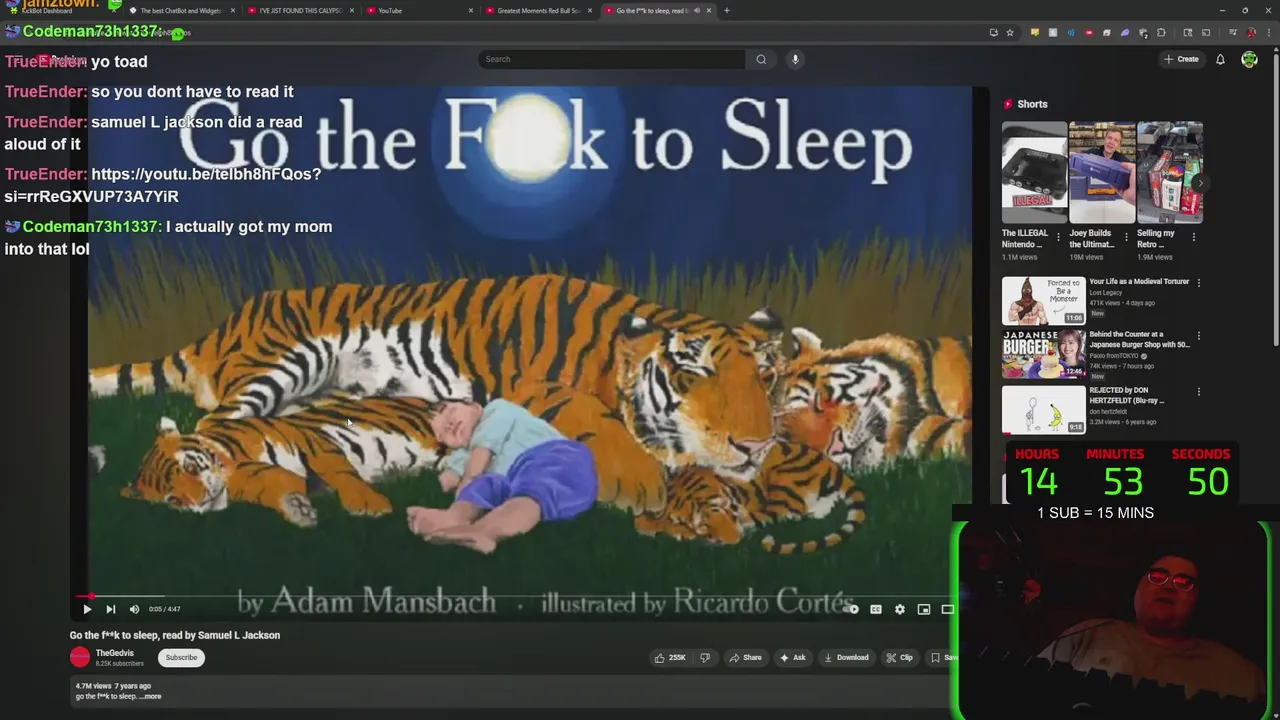Open the cast media icon in toolbar
Image resolution: width=1280 pixels, height=720 pixels.
(1206, 32)
